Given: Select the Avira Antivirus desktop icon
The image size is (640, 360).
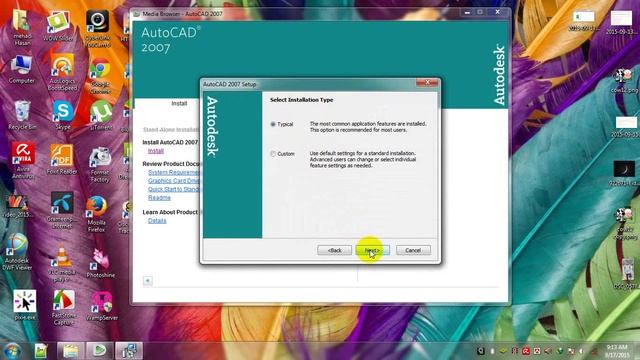Looking at the screenshot, I should click(x=23, y=160).
